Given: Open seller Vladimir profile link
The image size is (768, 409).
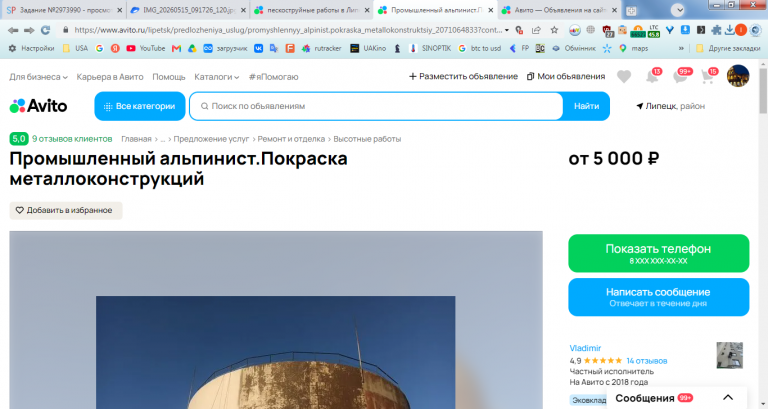Looking at the screenshot, I should 585,348.
